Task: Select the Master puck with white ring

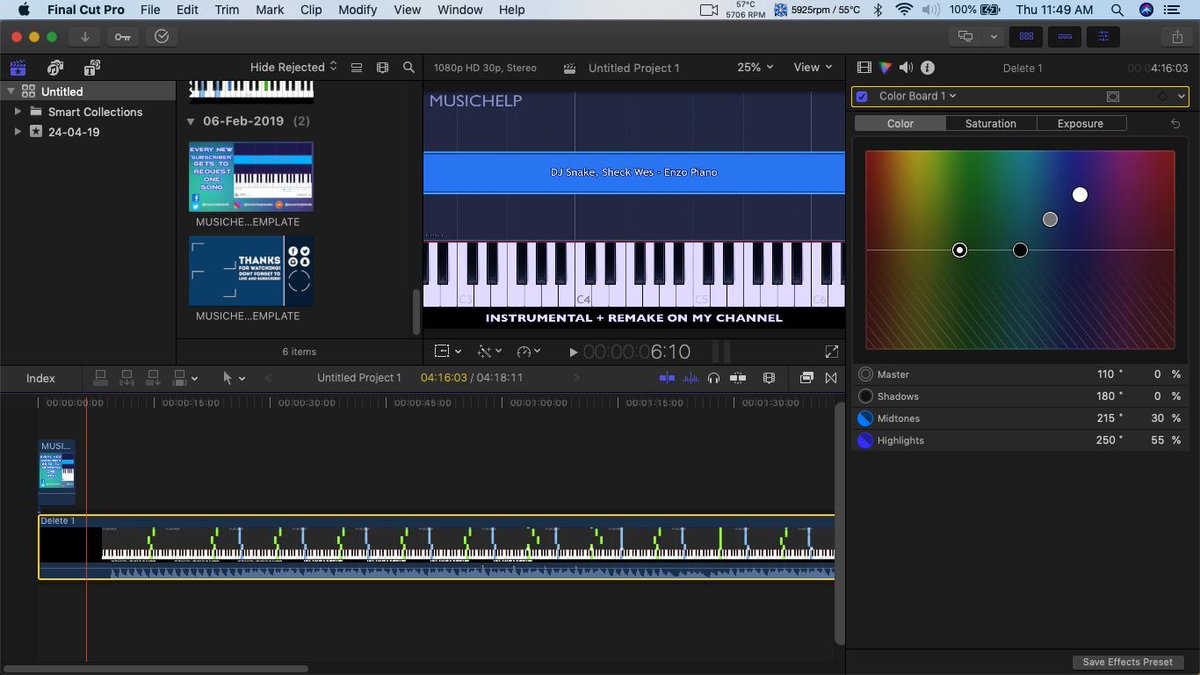Action: point(960,250)
